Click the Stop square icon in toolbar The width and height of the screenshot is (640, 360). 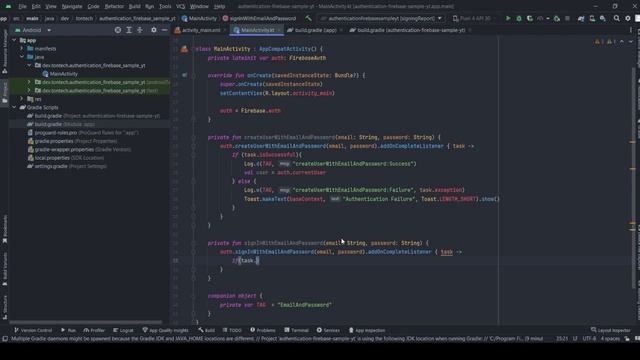click(x=567, y=18)
